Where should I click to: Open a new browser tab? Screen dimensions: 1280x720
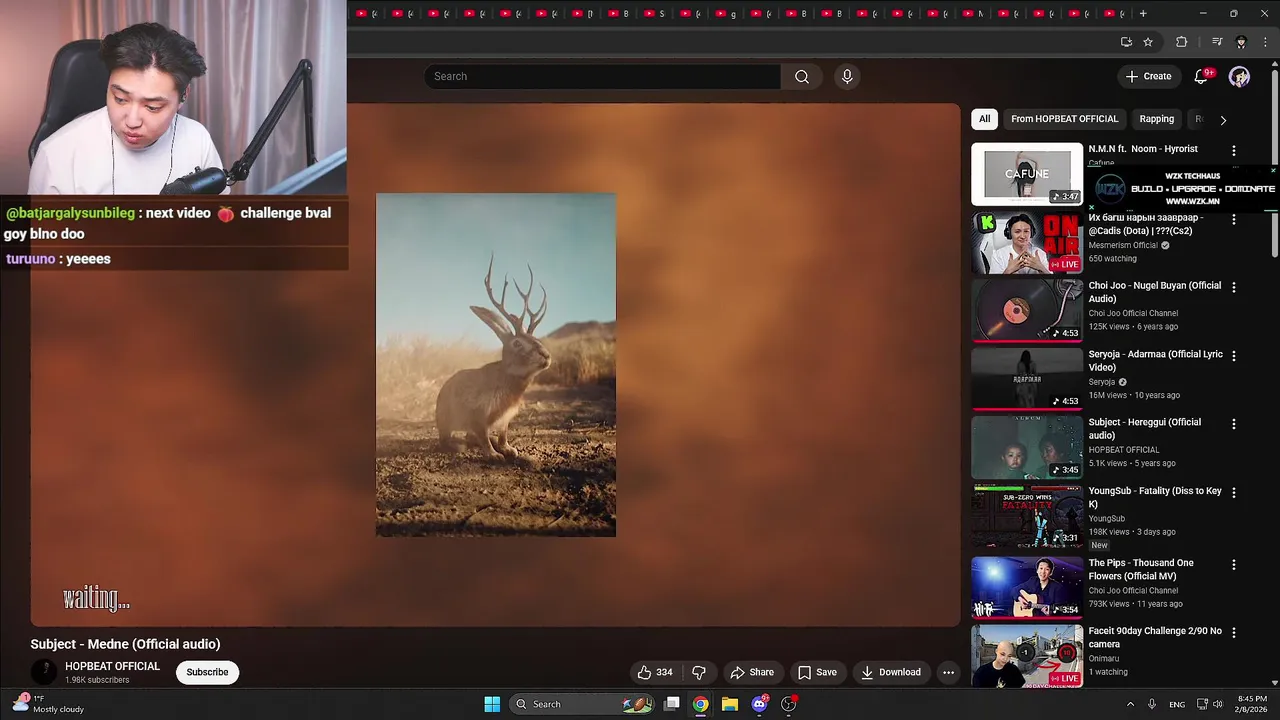pyautogui.click(x=1143, y=14)
